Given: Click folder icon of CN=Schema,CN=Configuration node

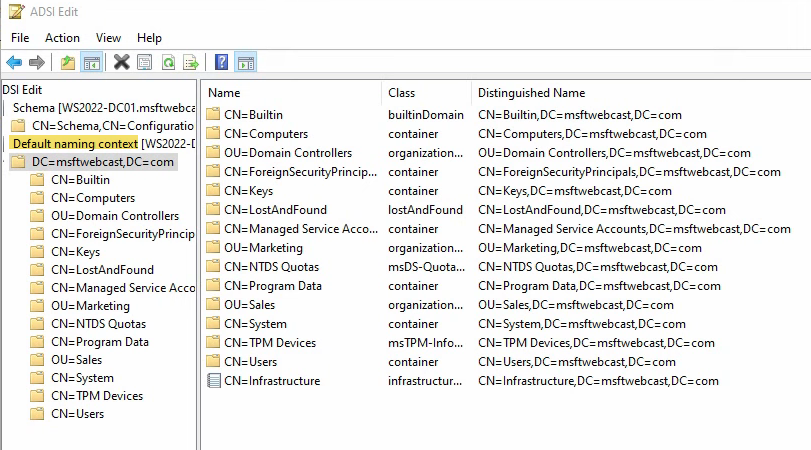Looking at the screenshot, I should tap(18, 126).
